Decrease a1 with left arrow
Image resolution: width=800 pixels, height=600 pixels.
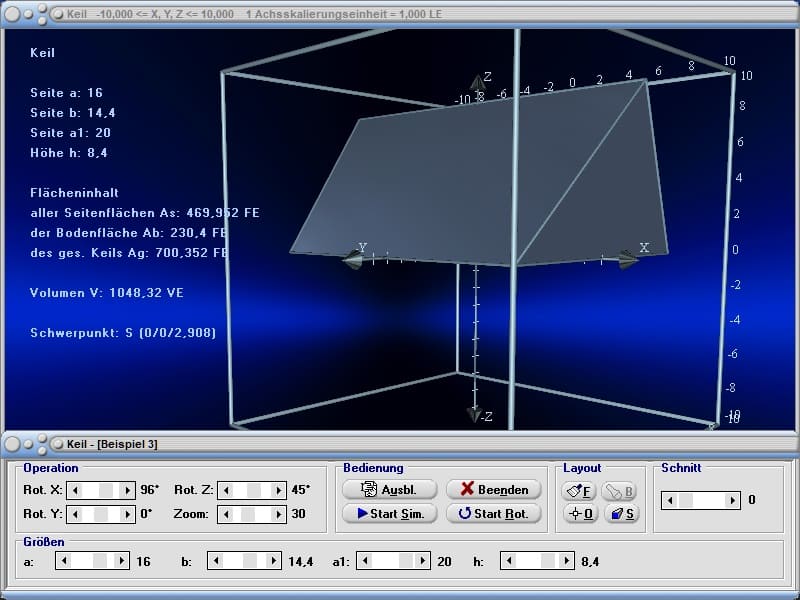(365, 561)
